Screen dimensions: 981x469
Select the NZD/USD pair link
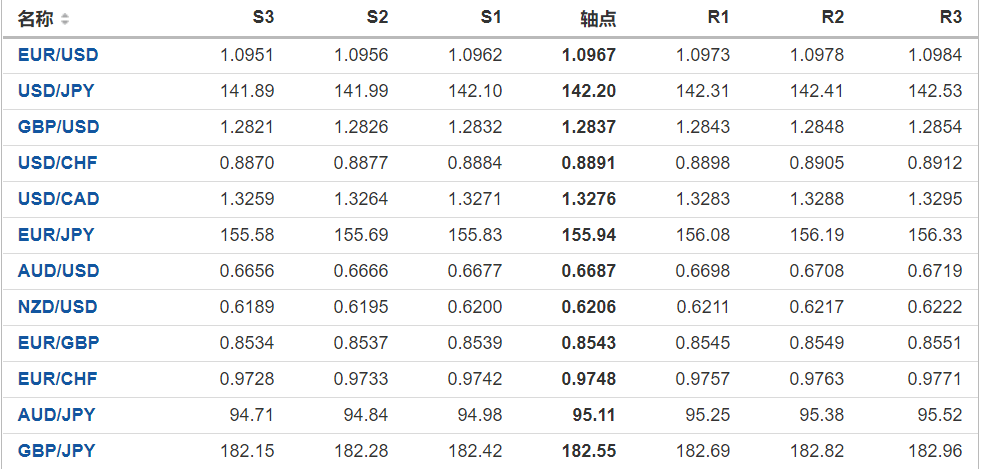pos(58,307)
